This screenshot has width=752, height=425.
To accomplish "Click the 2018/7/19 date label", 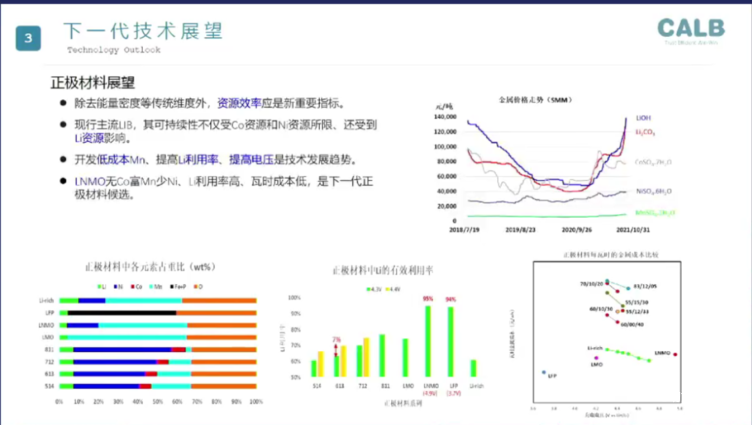I will point(464,230).
